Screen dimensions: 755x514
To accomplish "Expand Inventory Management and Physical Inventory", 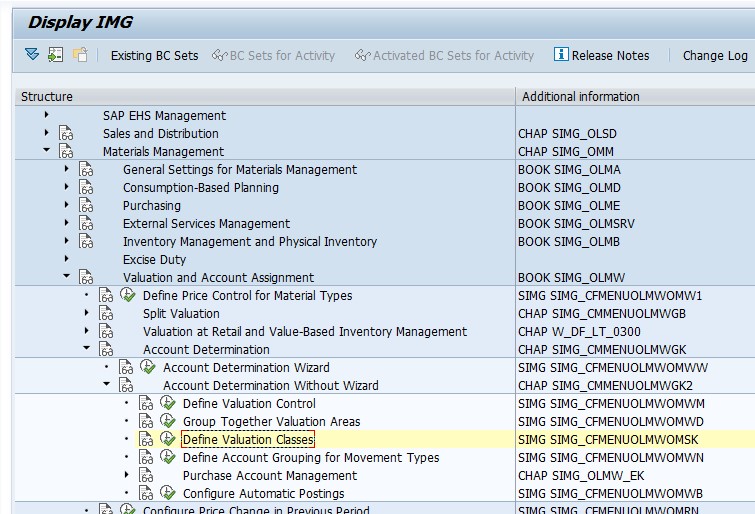I will coord(66,240).
